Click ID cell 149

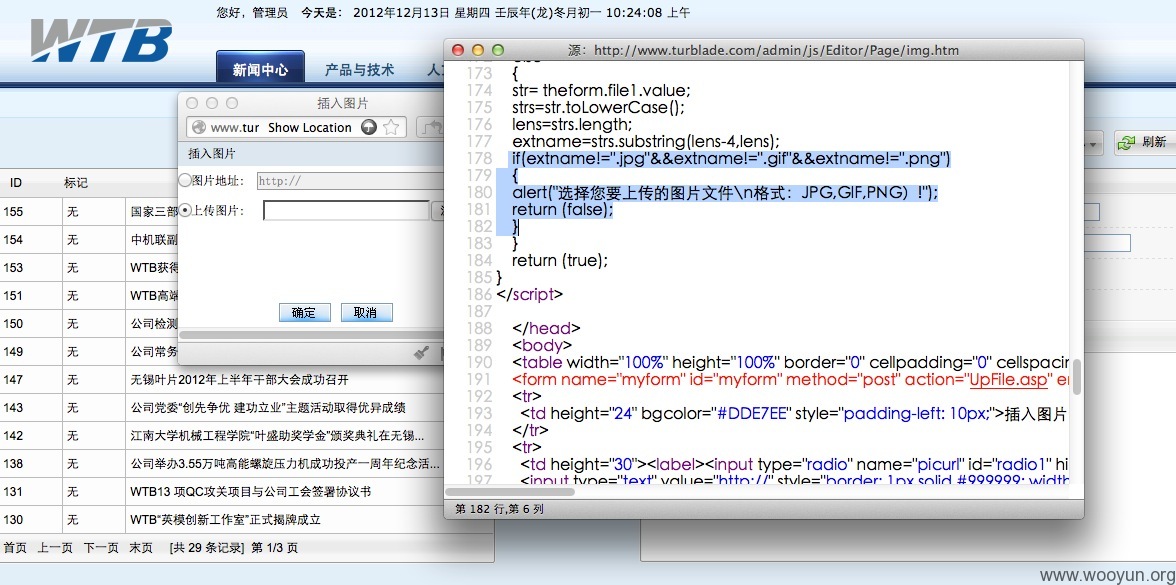[x=14, y=352]
